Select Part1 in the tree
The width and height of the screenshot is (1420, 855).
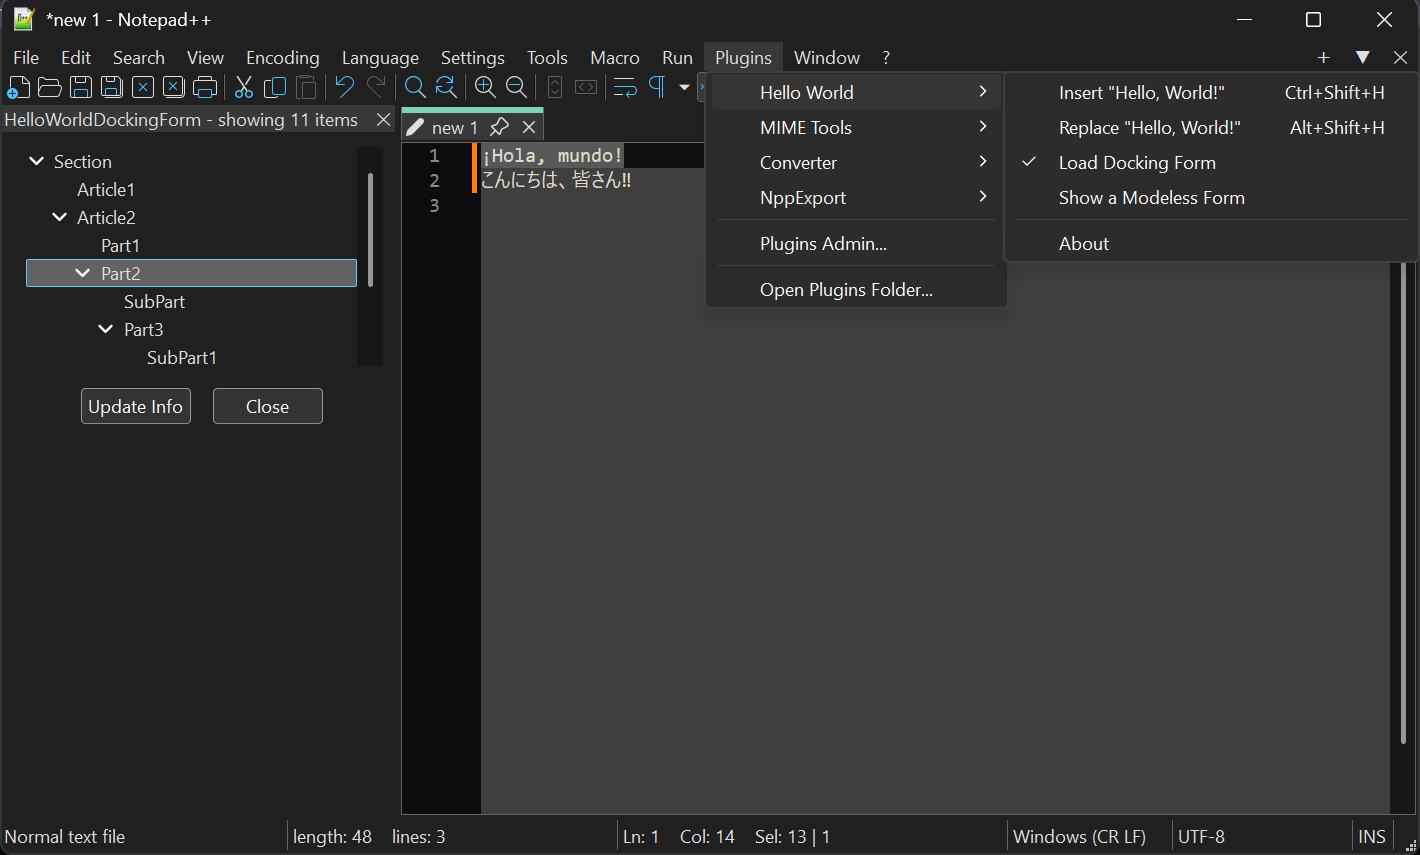[120, 246]
